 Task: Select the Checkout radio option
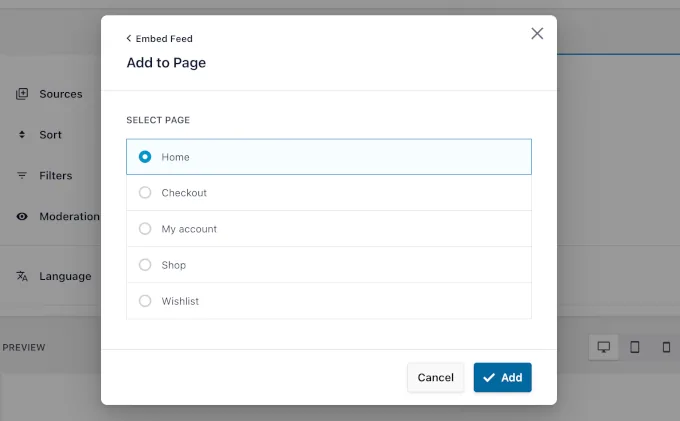tap(145, 193)
